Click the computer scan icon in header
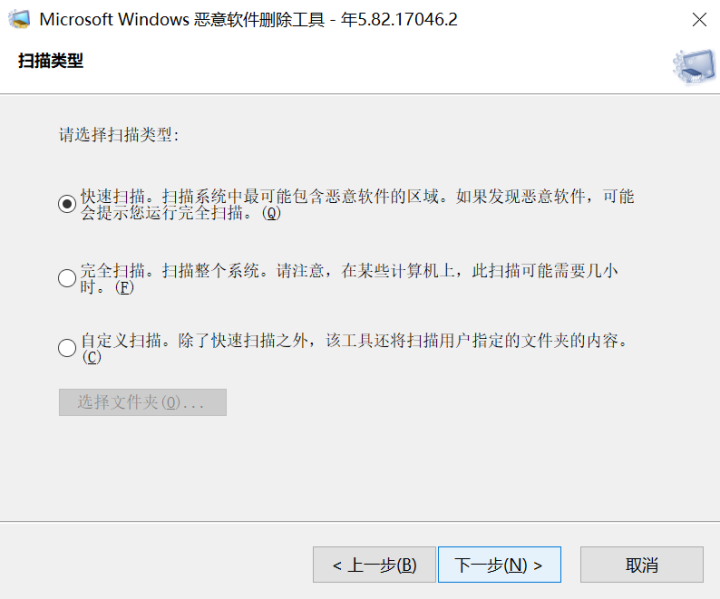The width and height of the screenshot is (720, 599). [x=694, y=67]
